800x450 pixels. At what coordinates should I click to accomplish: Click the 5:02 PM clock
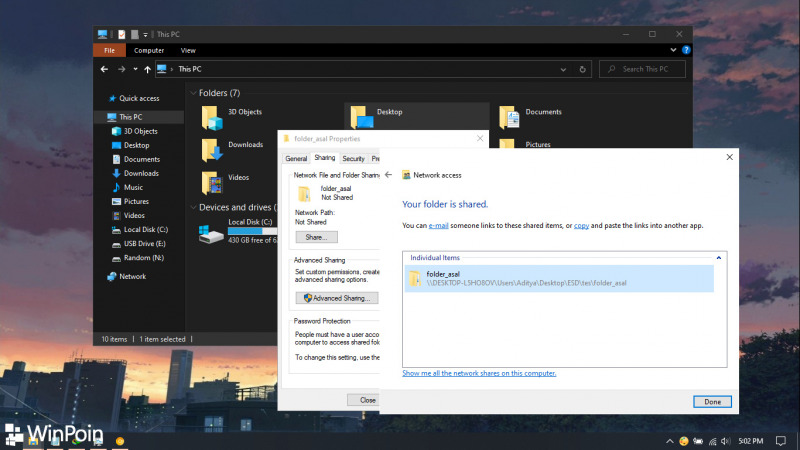coord(751,441)
